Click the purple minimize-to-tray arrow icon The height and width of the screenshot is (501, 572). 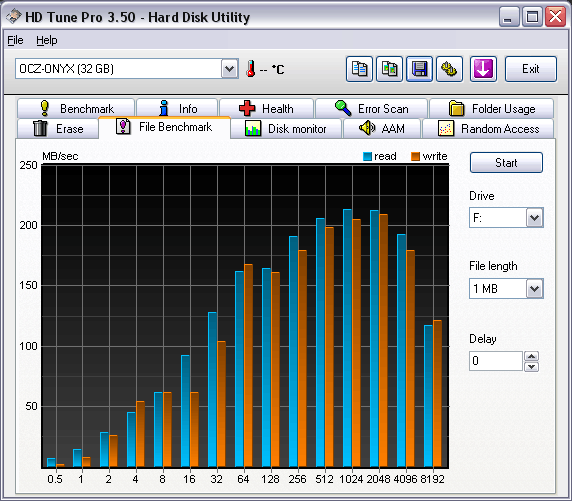(483, 69)
